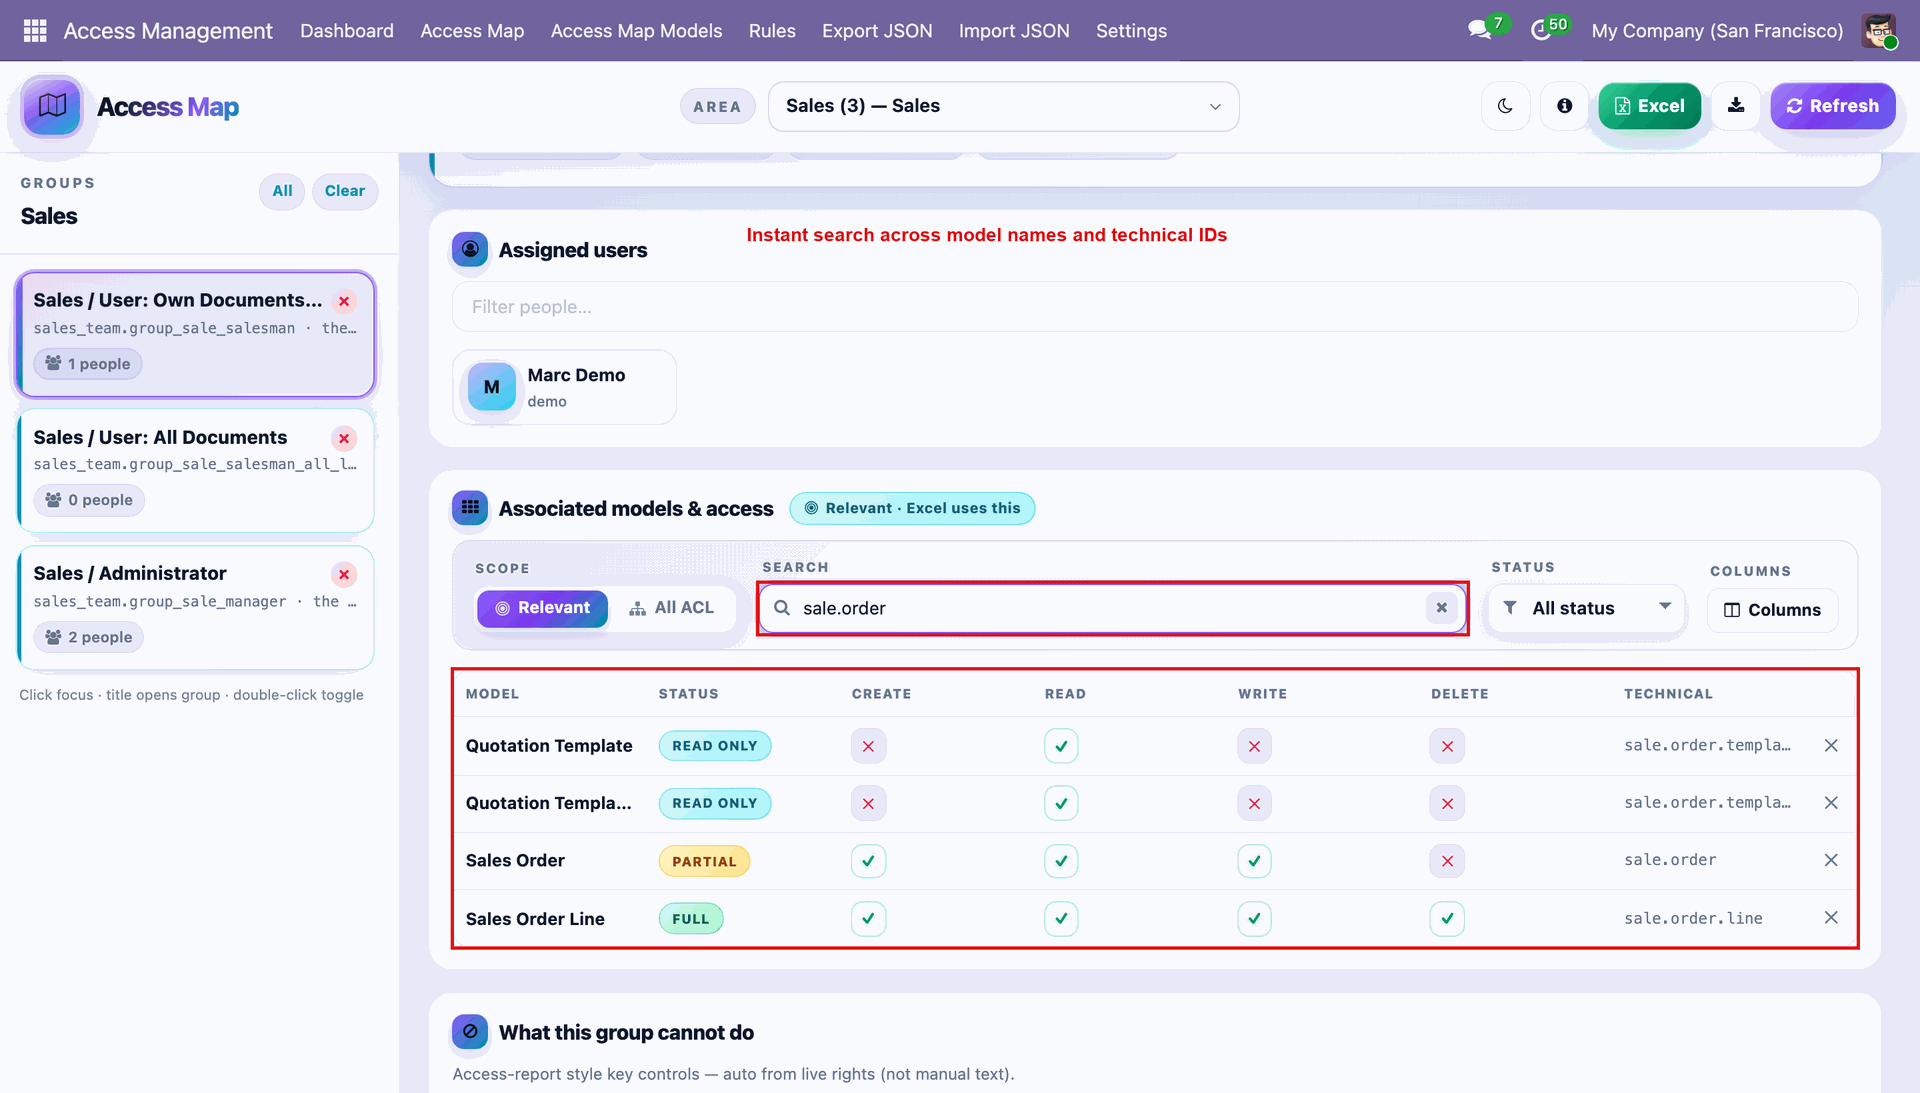Toggle delete access for Sales Order
1920x1093 pixels.
tap(1447, 861)
